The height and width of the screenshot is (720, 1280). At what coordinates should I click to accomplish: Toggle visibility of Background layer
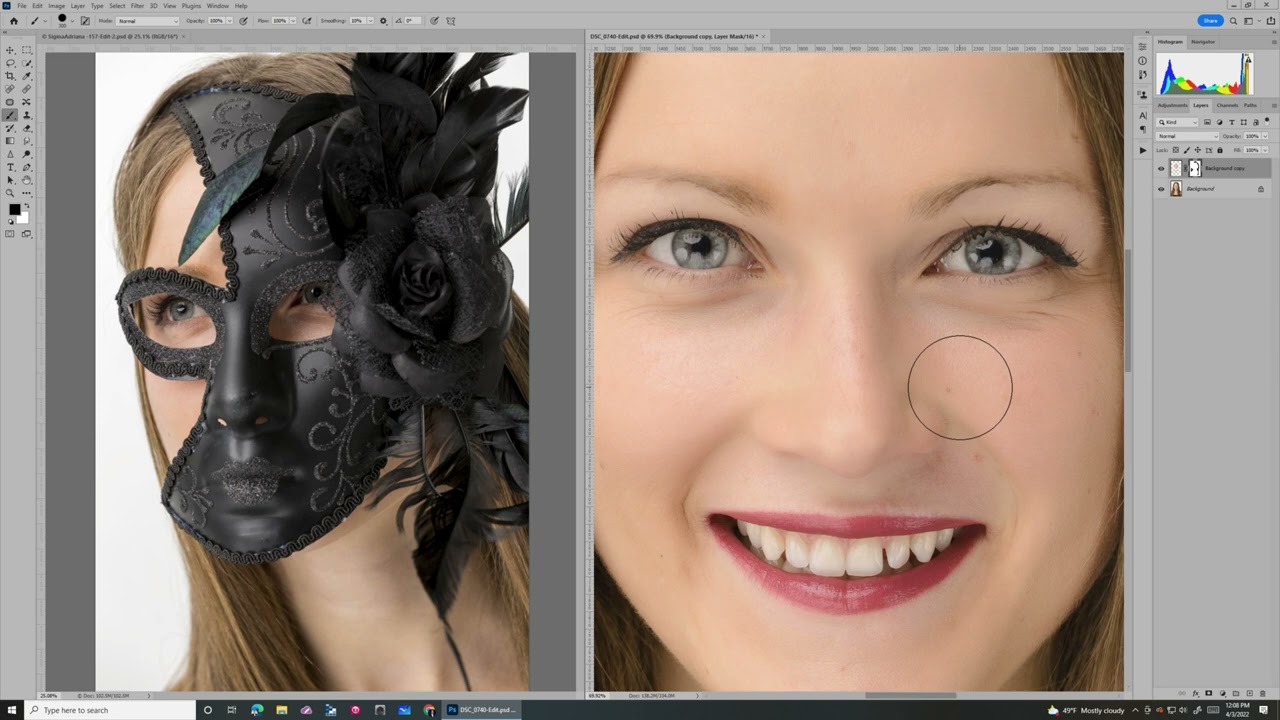(1161, 189)
